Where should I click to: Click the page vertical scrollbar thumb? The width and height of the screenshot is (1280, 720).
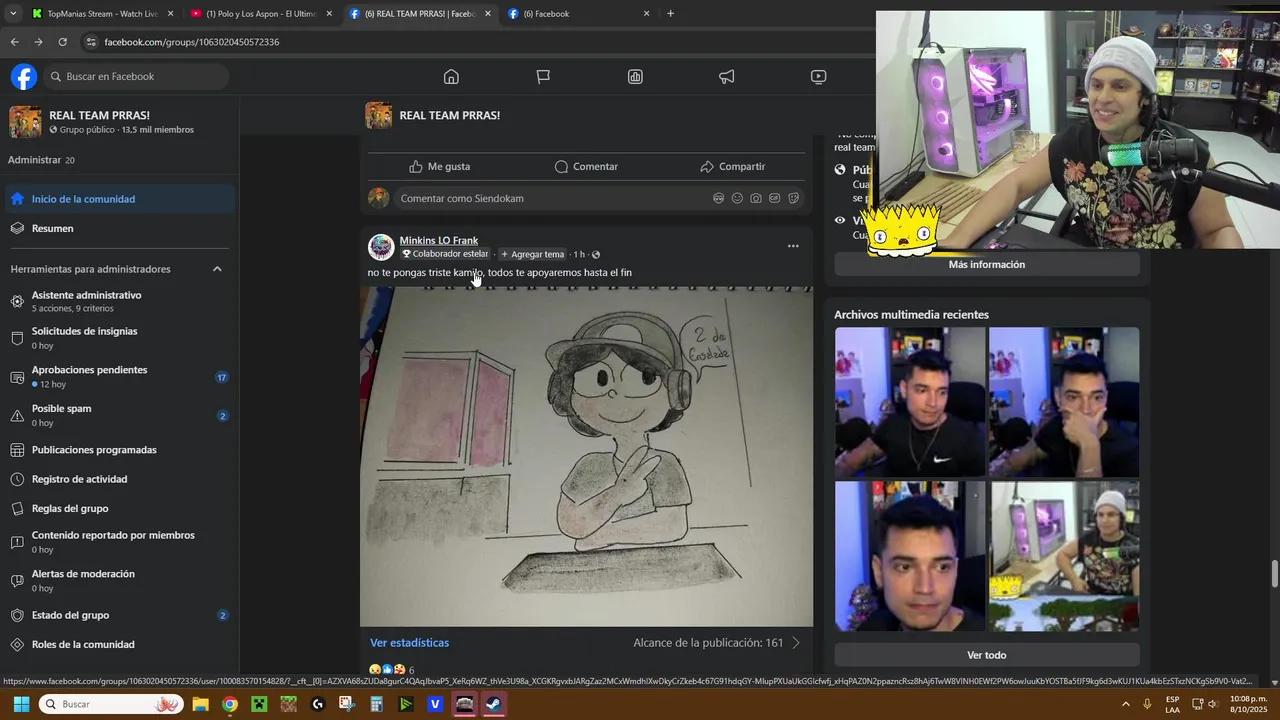(x=1274, y=574)
